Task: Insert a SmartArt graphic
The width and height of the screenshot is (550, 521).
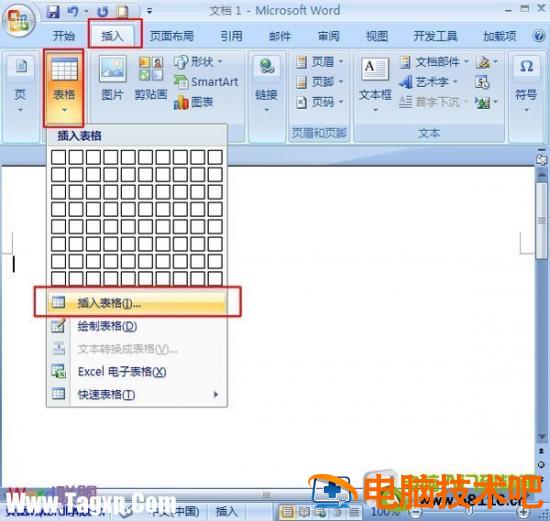Action: (x=206, y=82)
